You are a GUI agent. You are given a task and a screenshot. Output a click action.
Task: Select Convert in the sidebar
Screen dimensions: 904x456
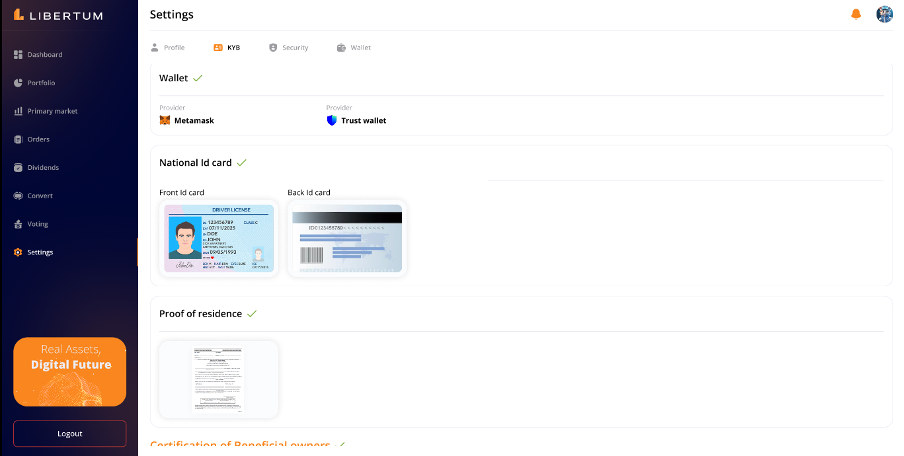(40, 195)
